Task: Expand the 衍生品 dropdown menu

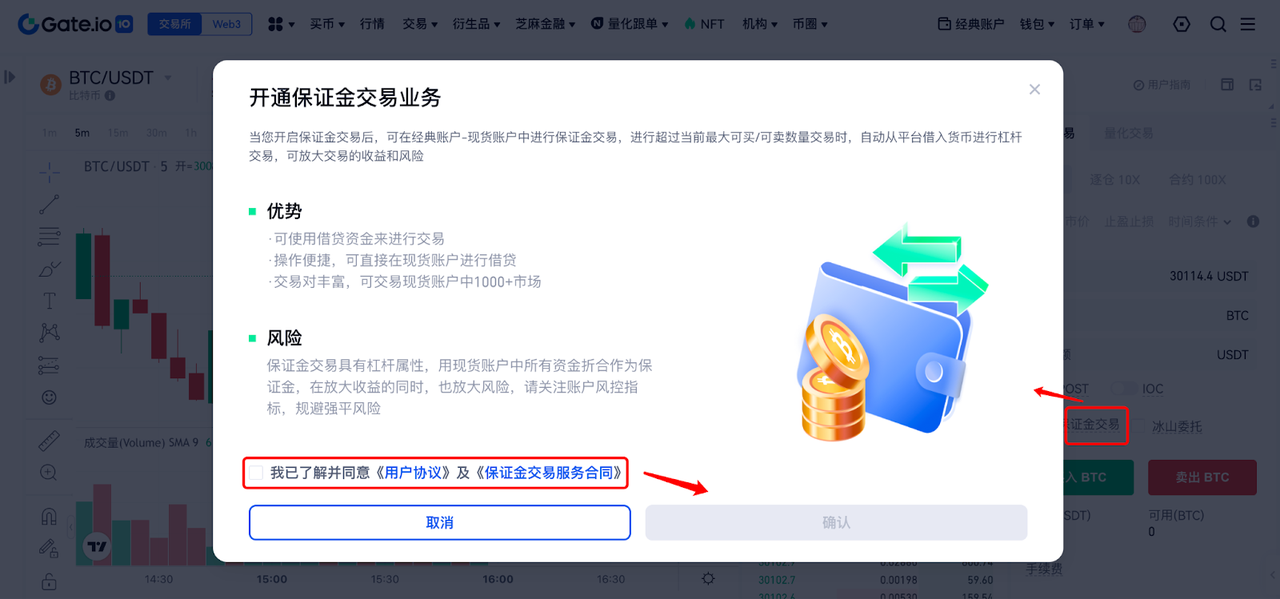Action: 476,24
